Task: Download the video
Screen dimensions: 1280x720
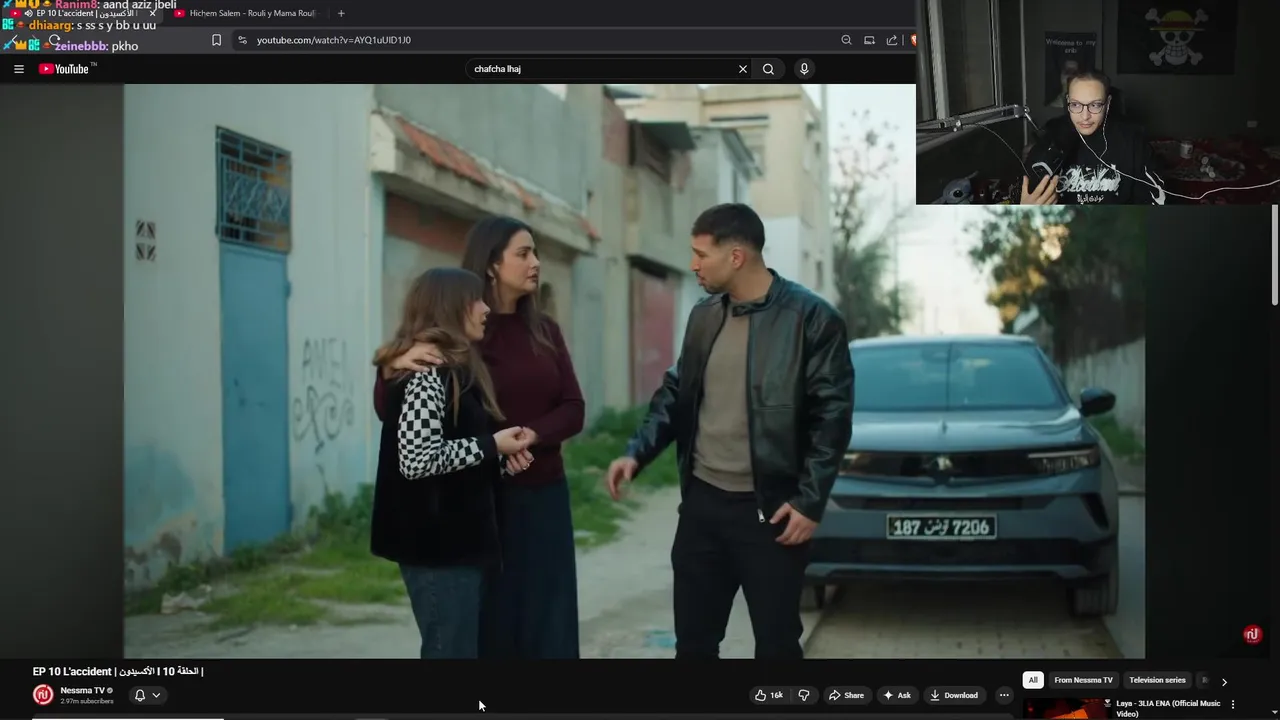Action: click(x=953, y=695)
